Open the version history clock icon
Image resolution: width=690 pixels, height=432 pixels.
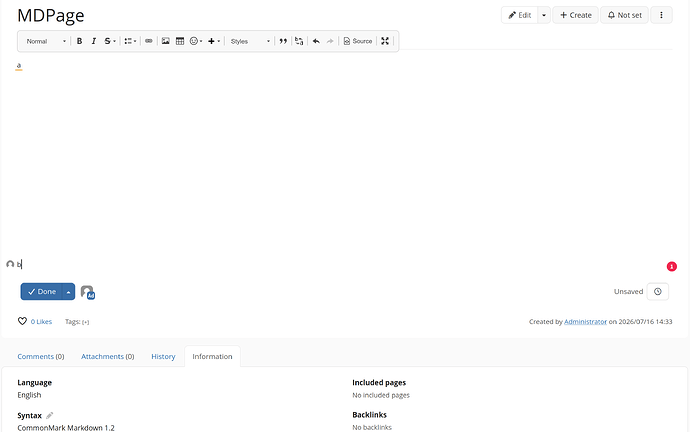[657, 292]
